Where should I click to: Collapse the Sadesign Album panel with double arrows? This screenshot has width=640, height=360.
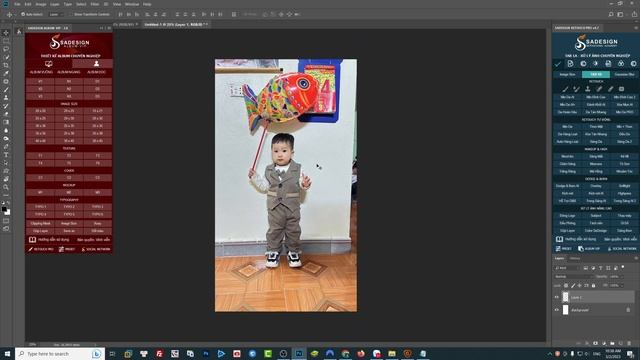101,28
